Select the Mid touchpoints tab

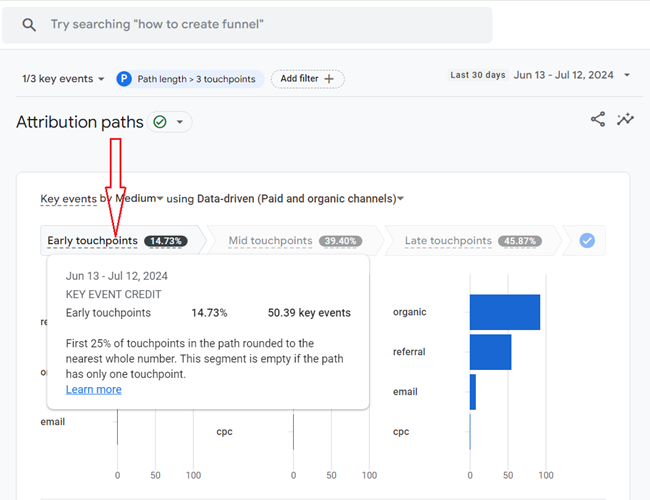pyautogui.click(x=295, y=241)
